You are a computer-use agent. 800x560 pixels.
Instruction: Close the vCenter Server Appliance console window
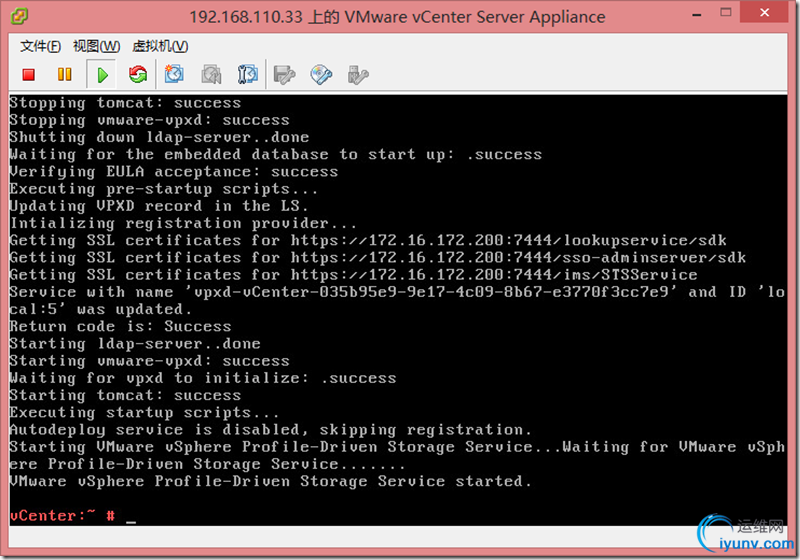[764, 12]
